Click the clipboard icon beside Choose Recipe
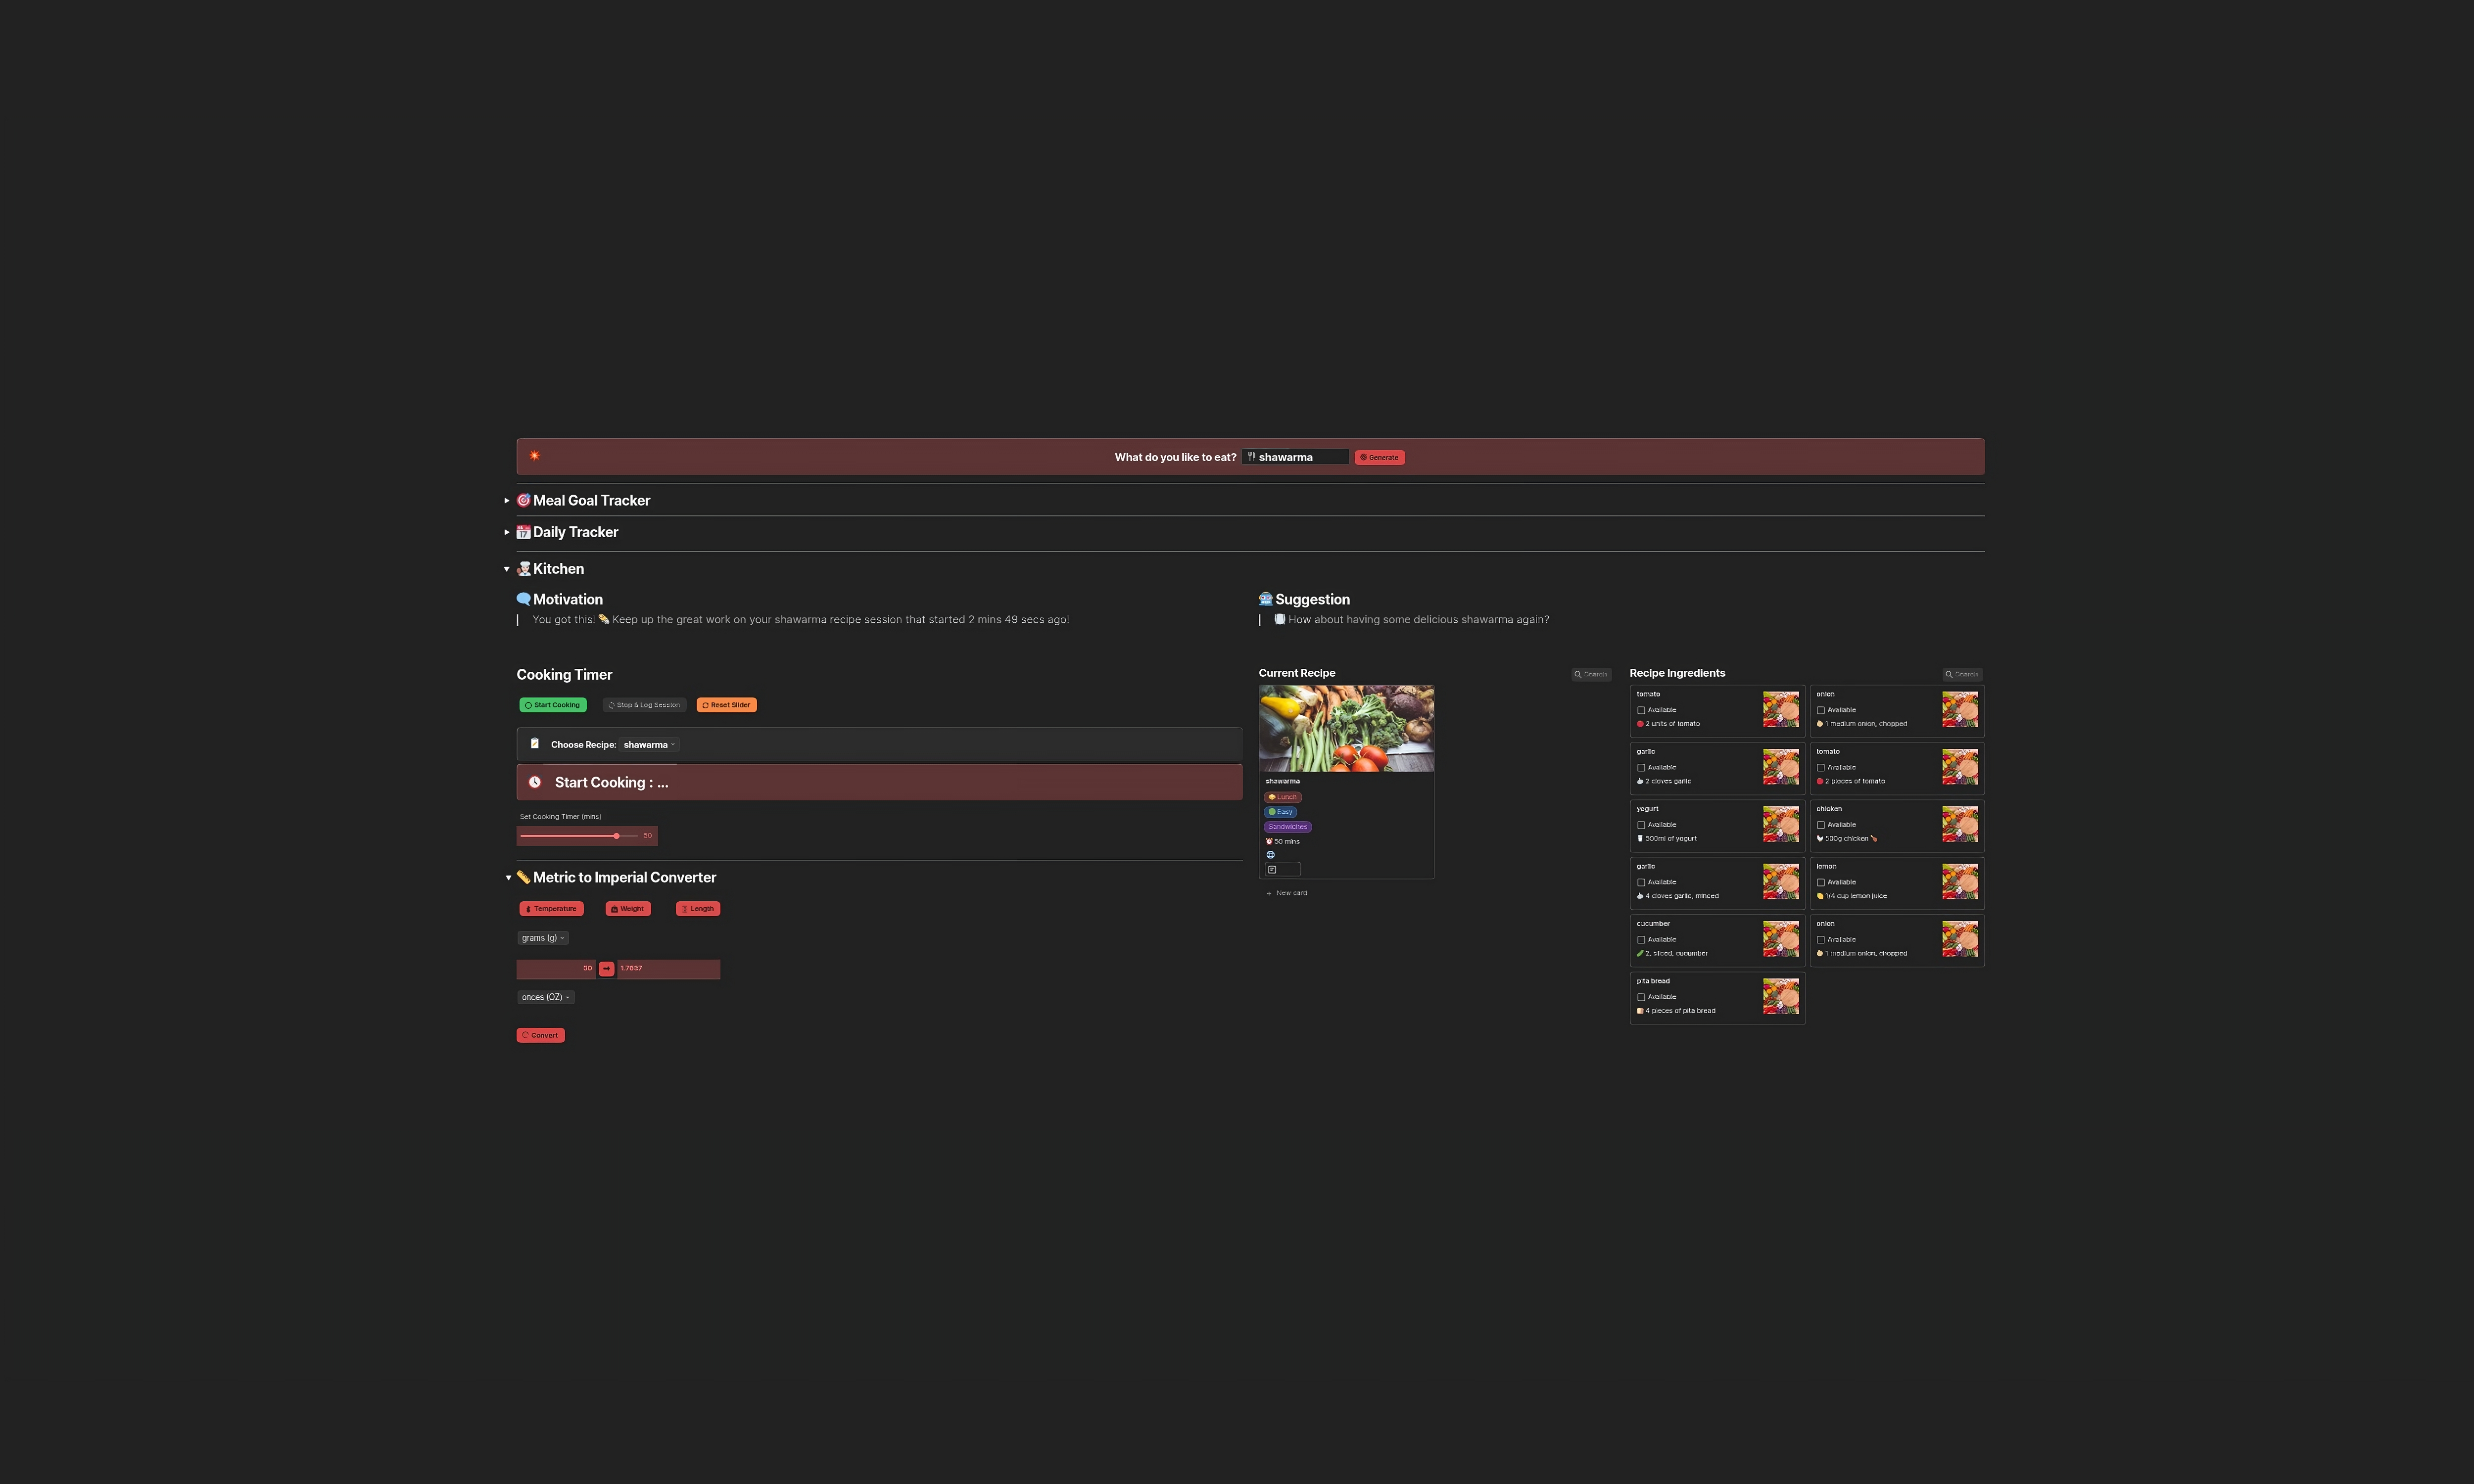Viewport: 2474px width, 1484px height. (x=534, y=743)
